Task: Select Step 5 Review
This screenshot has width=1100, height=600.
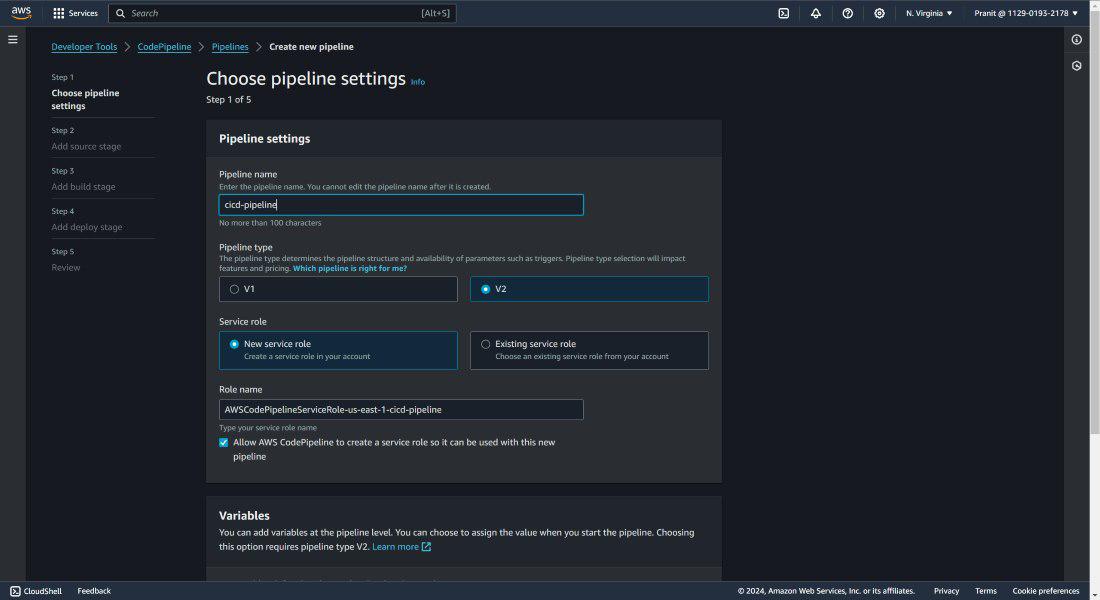Action: pos(65,267)
